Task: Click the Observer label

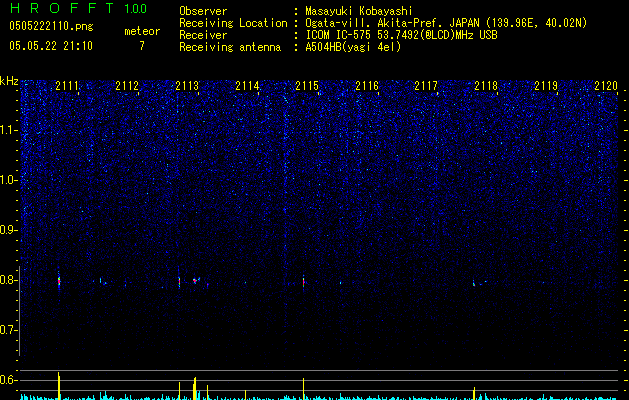Action: pos(203,11)
